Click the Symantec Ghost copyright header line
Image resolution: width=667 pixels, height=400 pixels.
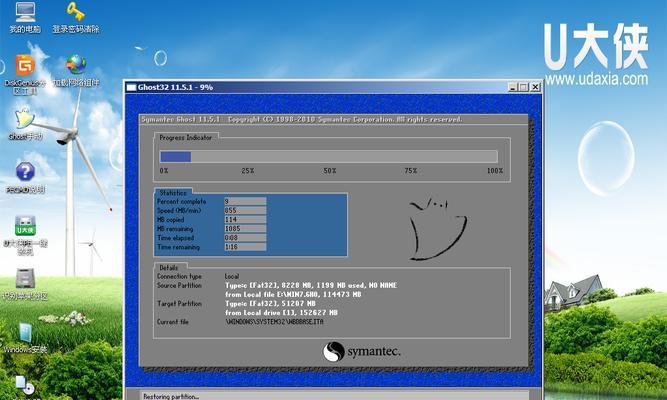click(x=302, y=120)
